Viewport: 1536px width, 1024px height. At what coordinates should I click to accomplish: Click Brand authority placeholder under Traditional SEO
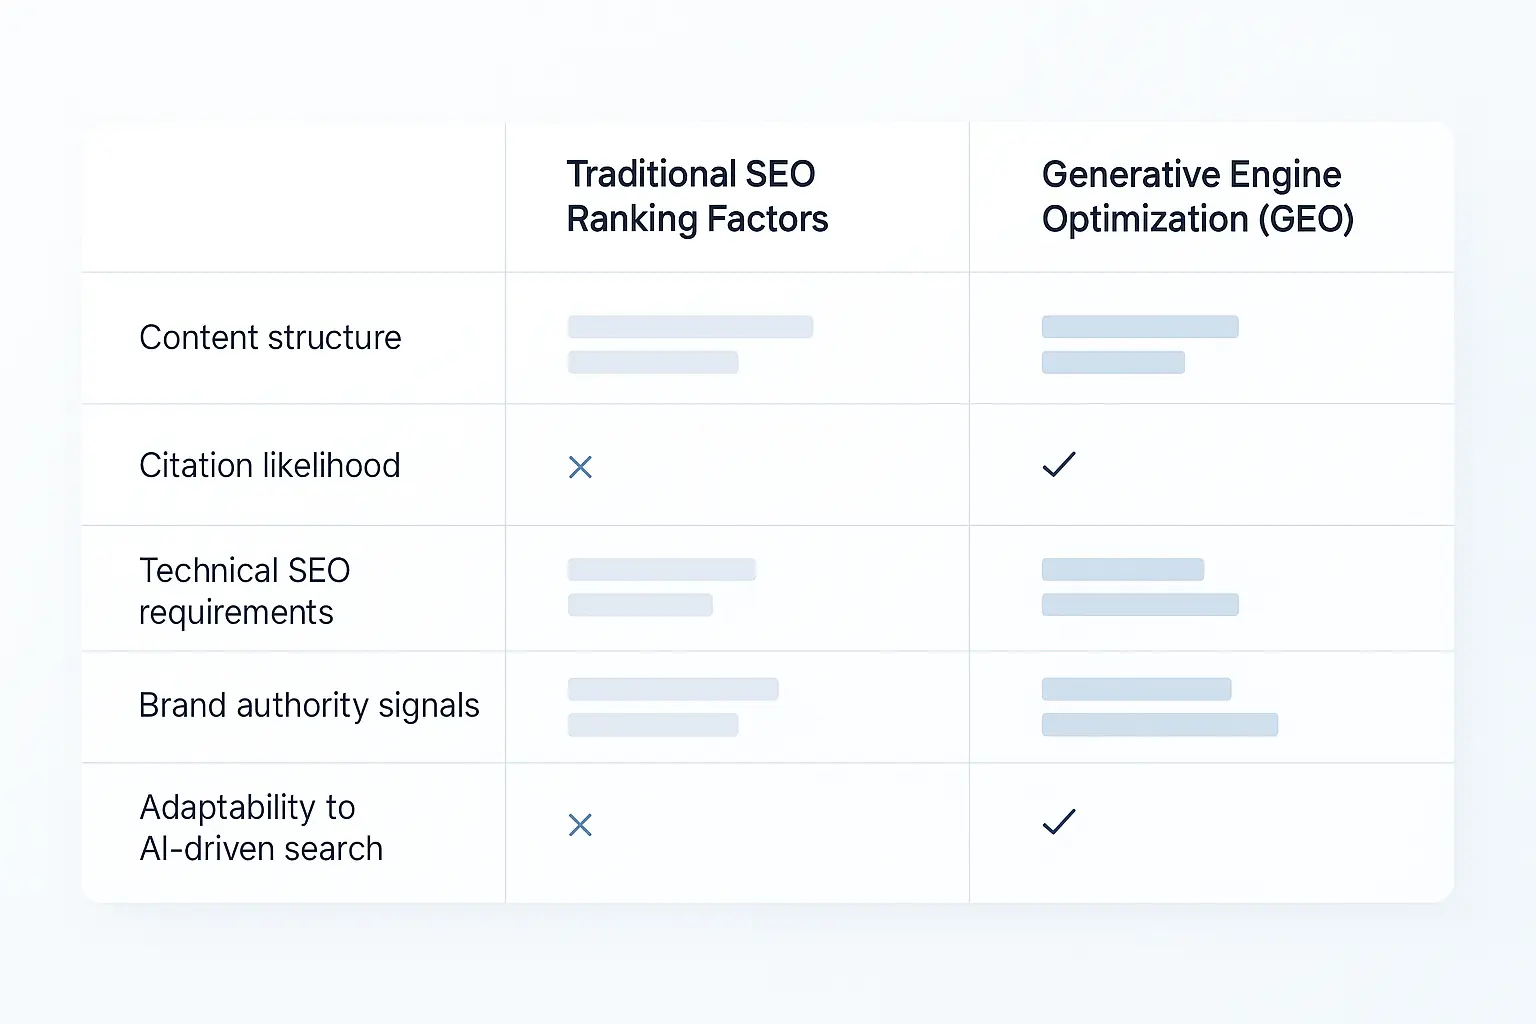[673, 707]
